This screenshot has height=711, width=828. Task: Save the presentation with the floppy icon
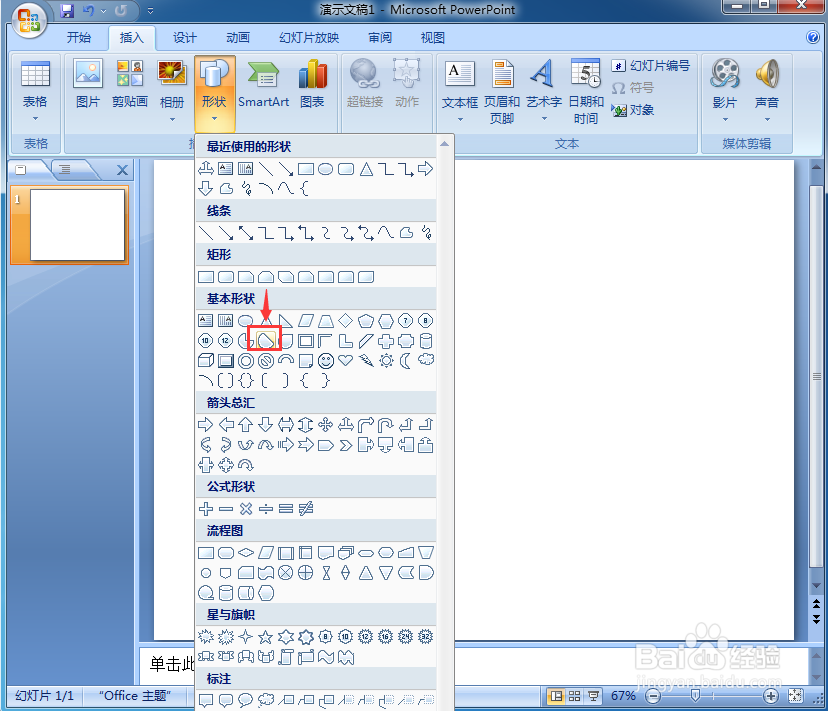(x=67, y=10)
